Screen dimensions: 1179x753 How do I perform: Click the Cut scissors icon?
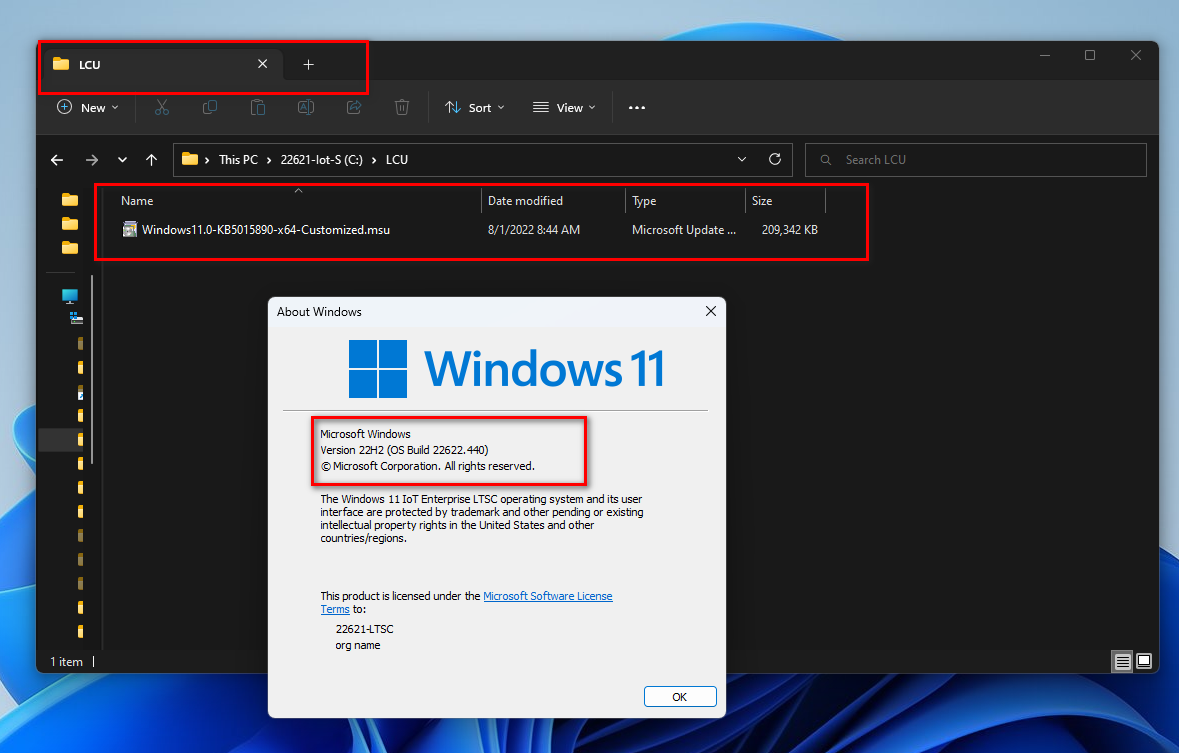(162, 108)
